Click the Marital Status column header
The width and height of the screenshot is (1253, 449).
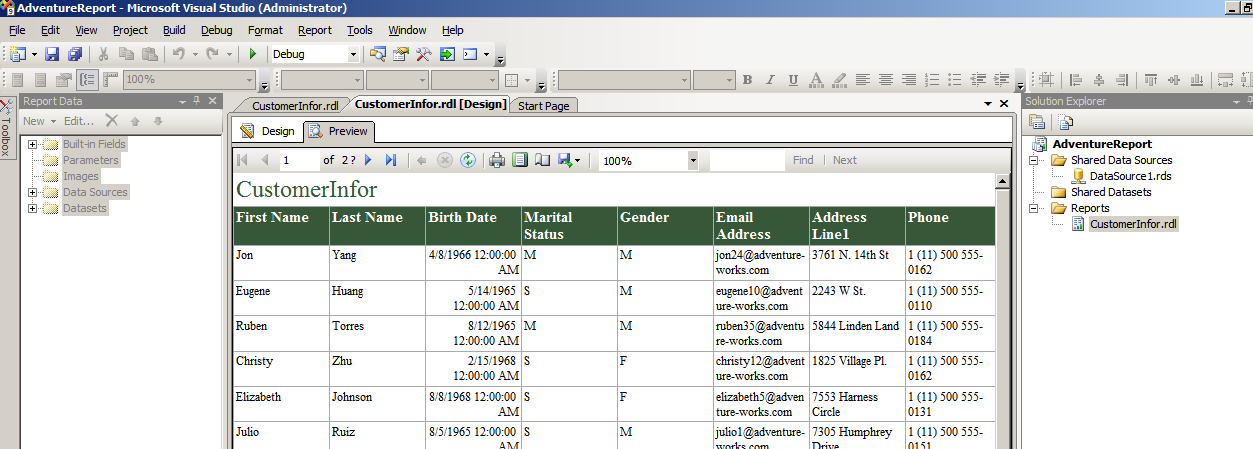[569, 226]
